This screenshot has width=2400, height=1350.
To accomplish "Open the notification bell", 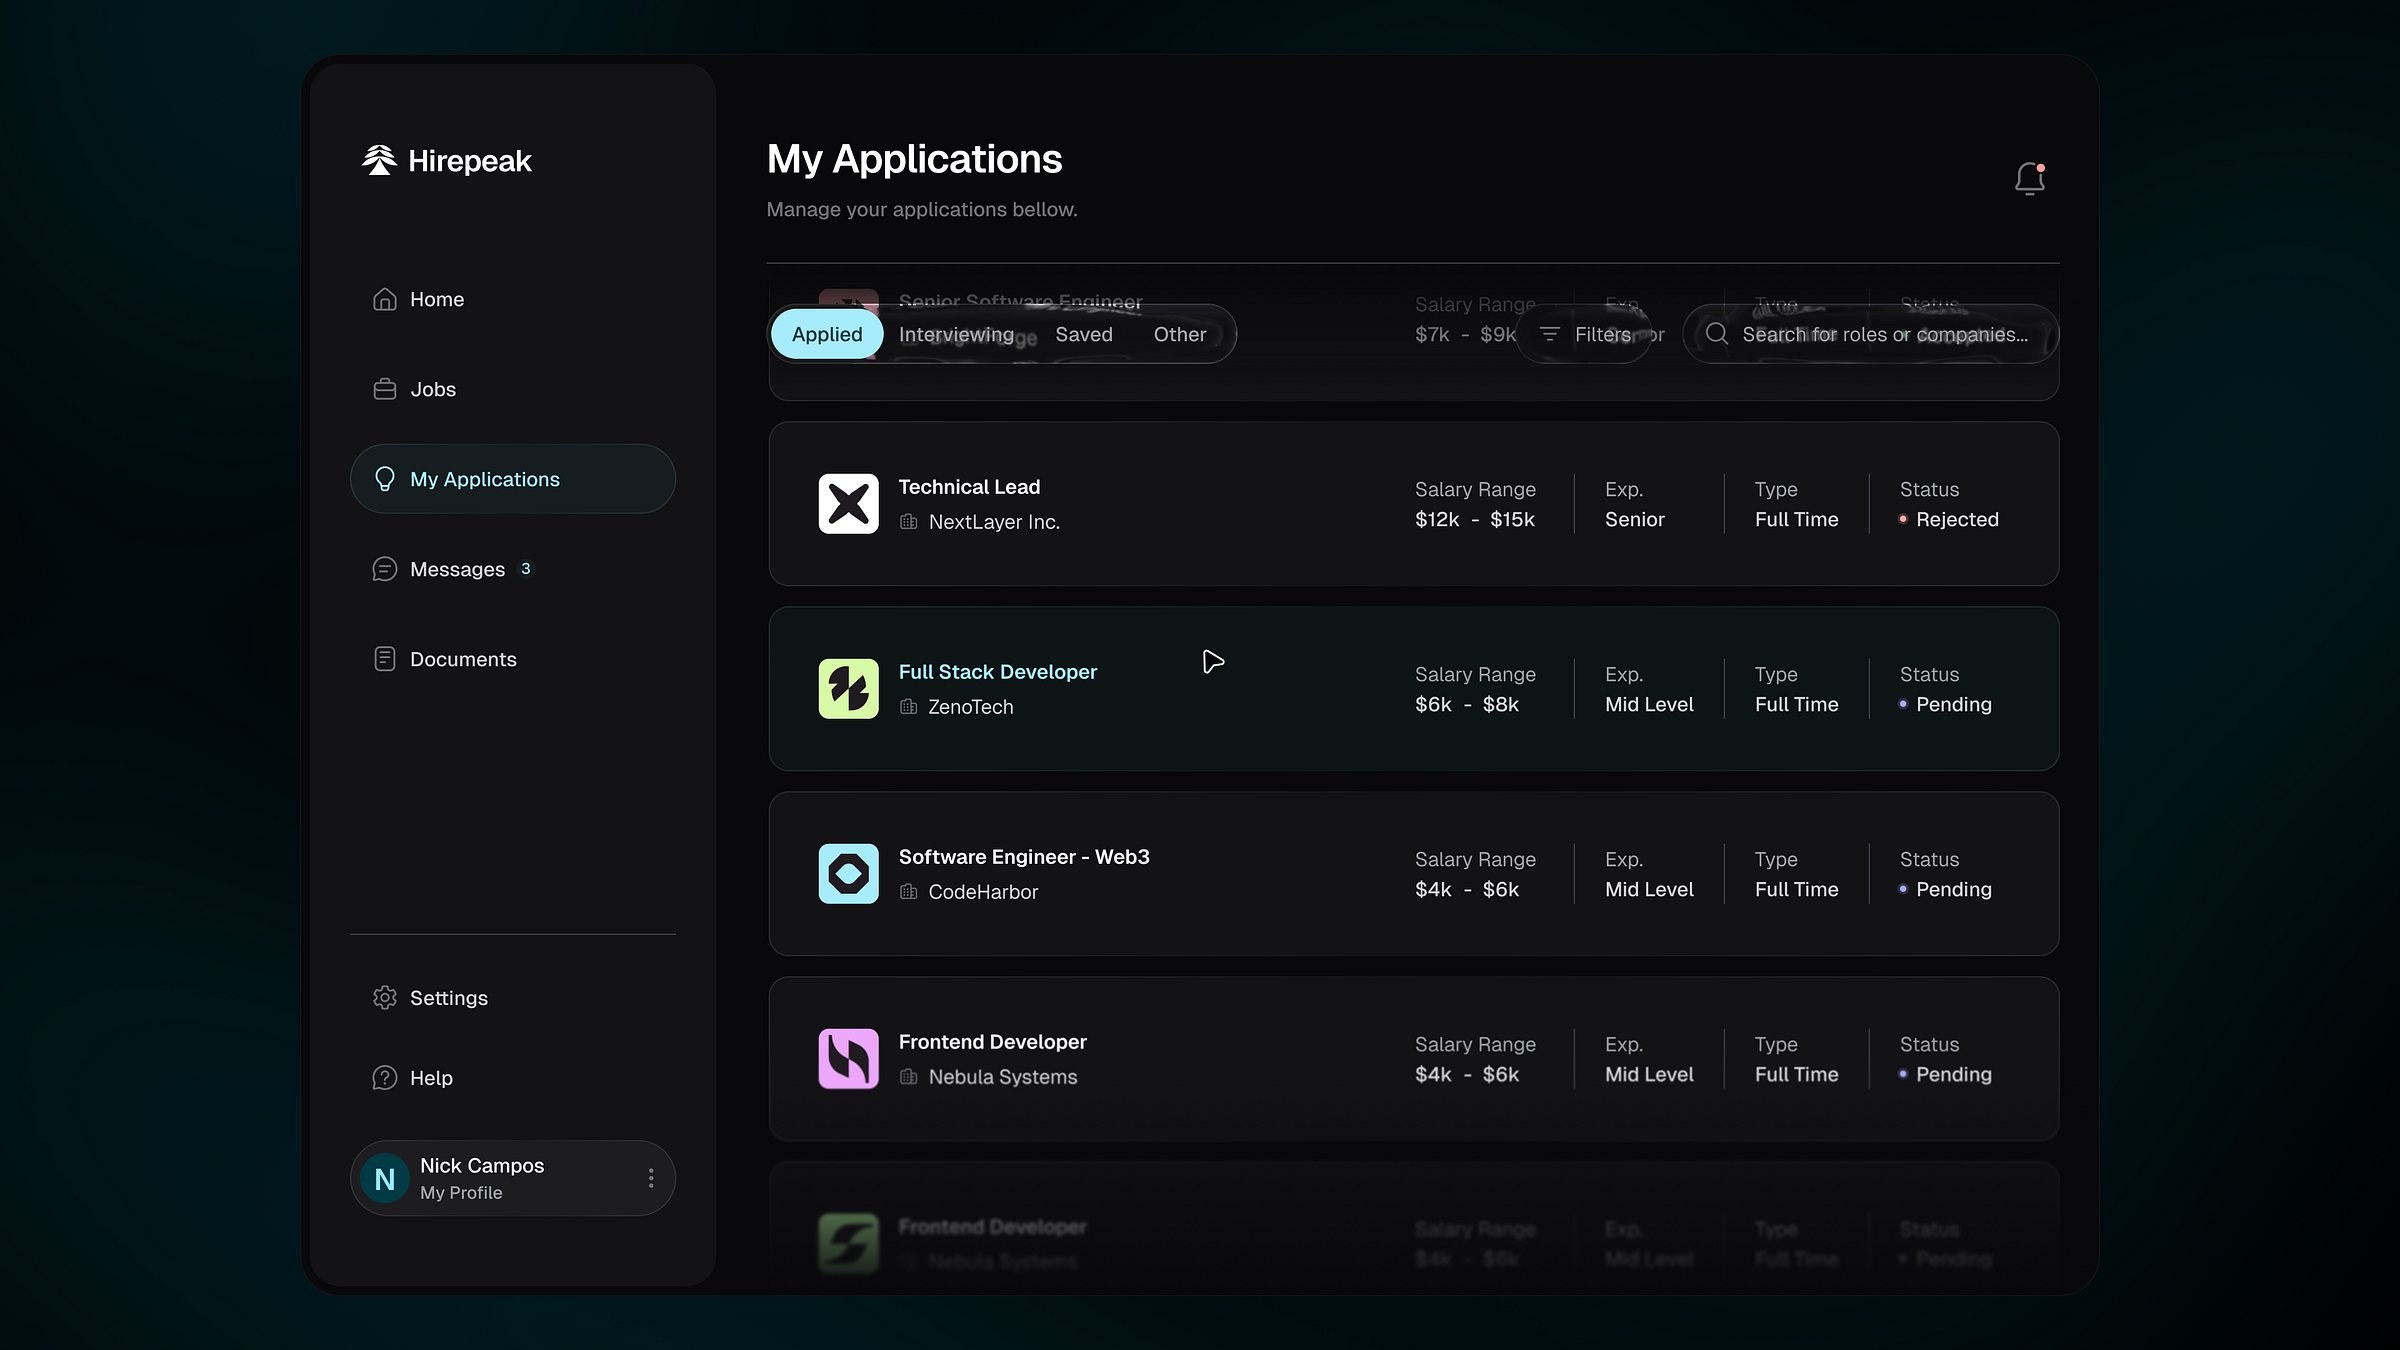I will coord(2029,178).
